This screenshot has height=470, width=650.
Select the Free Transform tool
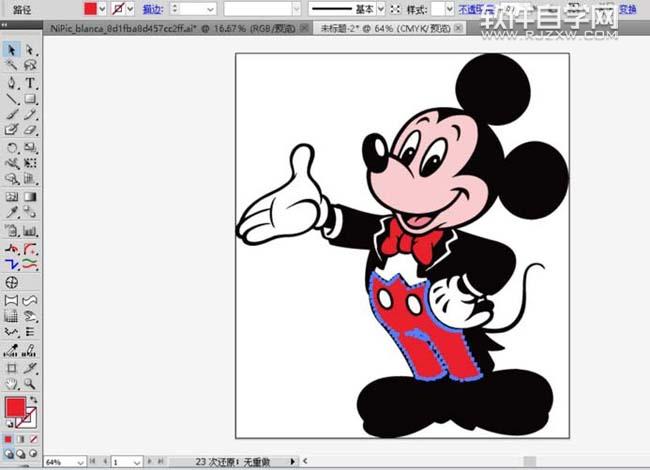click(x=30, y=163)
